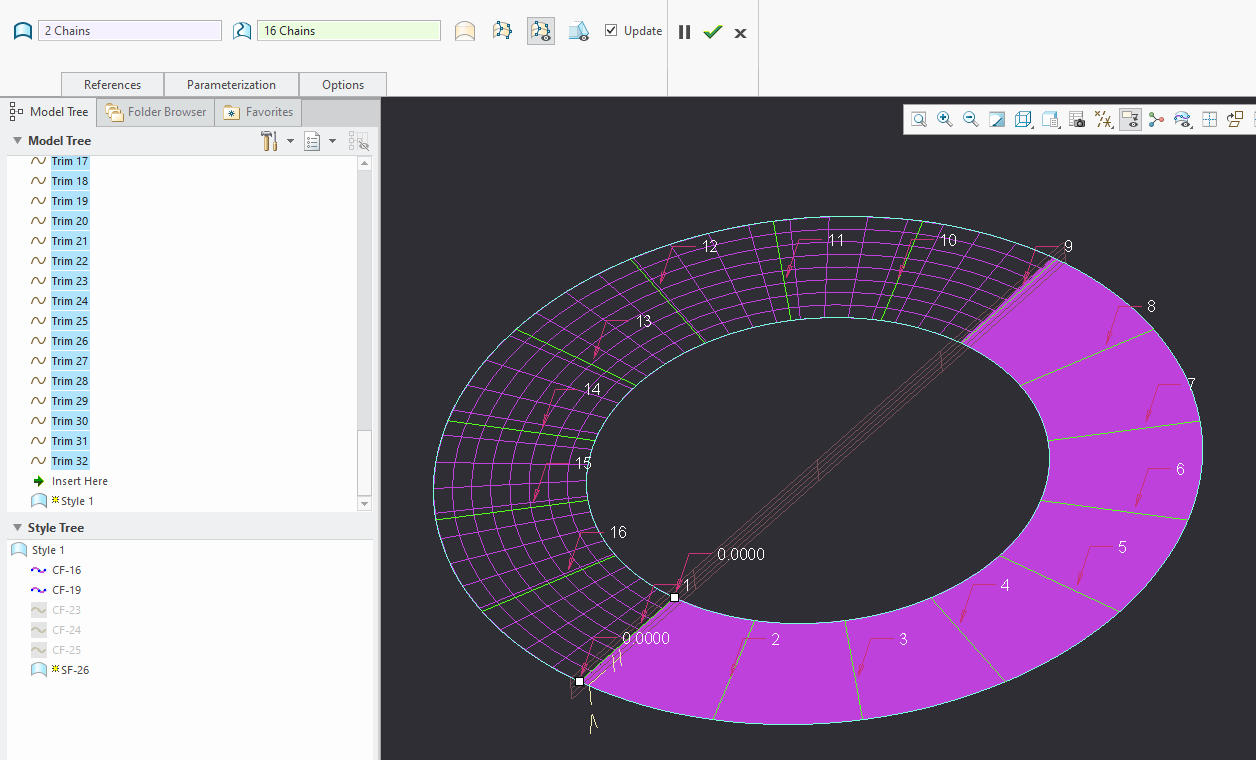Toggle the highlighted curve display option
Screen dimensions: 1256x760
[540, 30]
